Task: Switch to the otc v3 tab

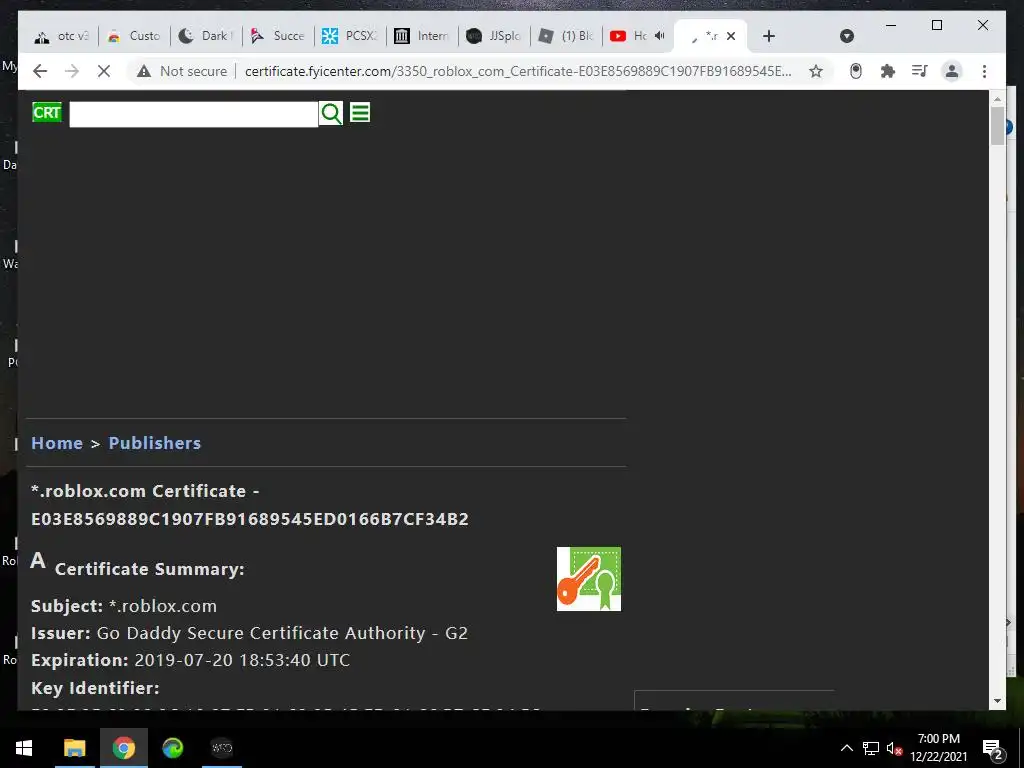Action: coord(61,36)
